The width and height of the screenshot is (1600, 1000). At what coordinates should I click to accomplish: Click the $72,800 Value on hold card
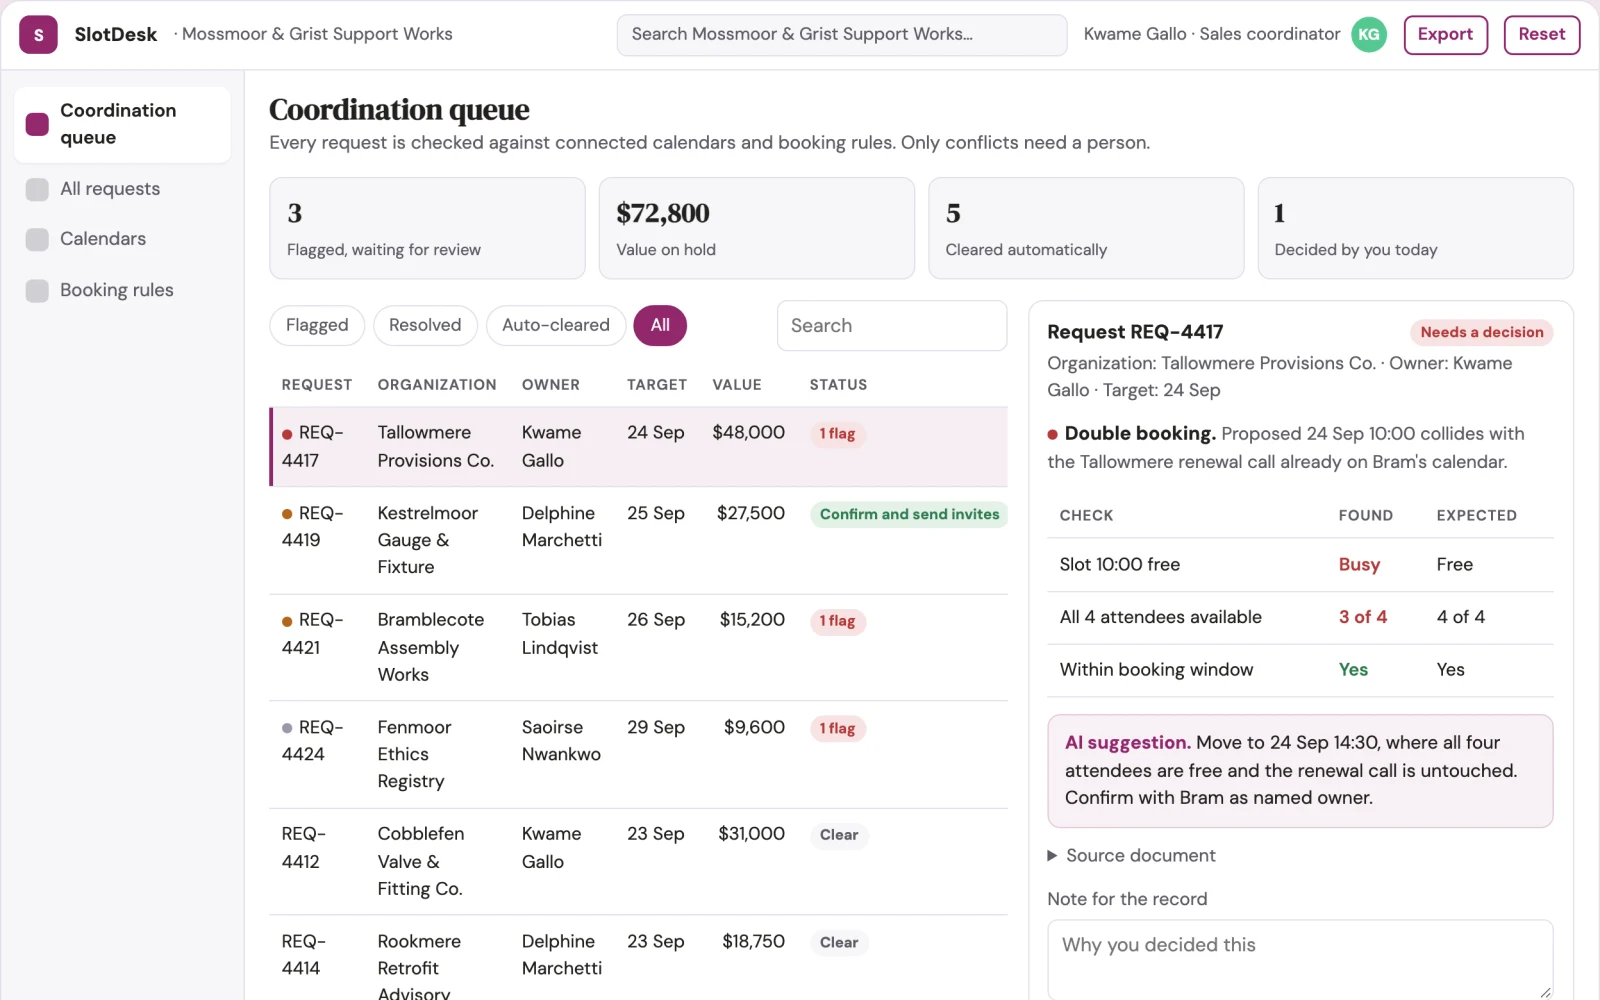coord(756,228)
